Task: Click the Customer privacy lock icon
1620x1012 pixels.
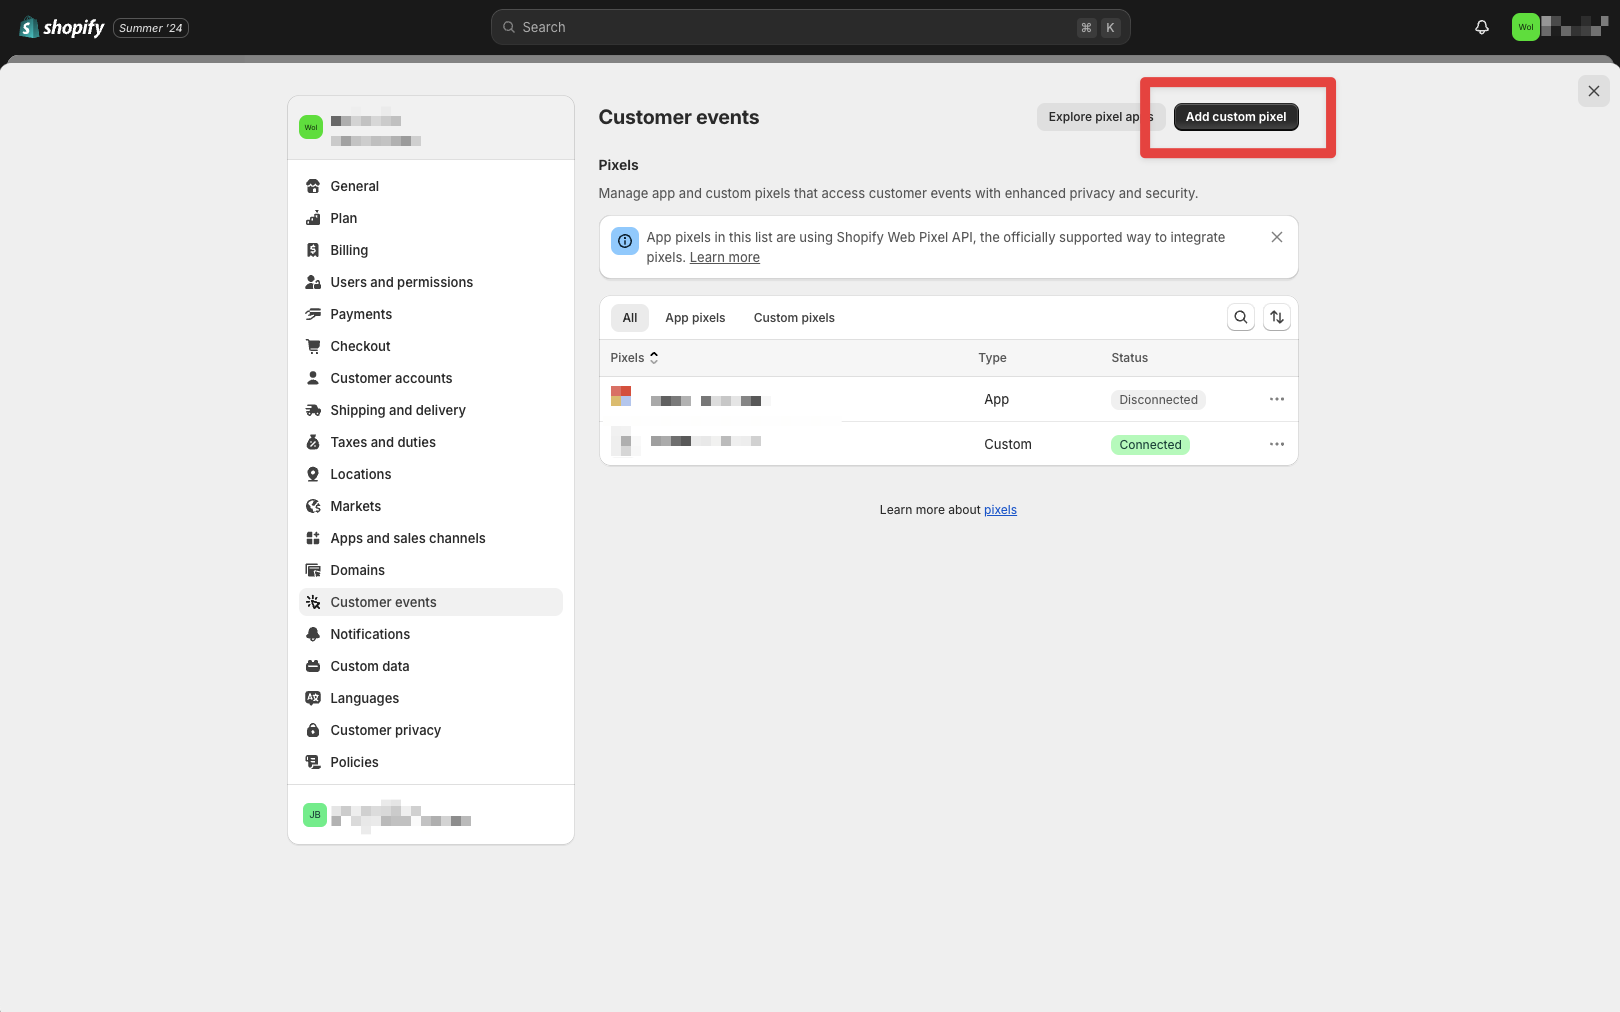Action: pyautogui.click(x=313, y=730)
